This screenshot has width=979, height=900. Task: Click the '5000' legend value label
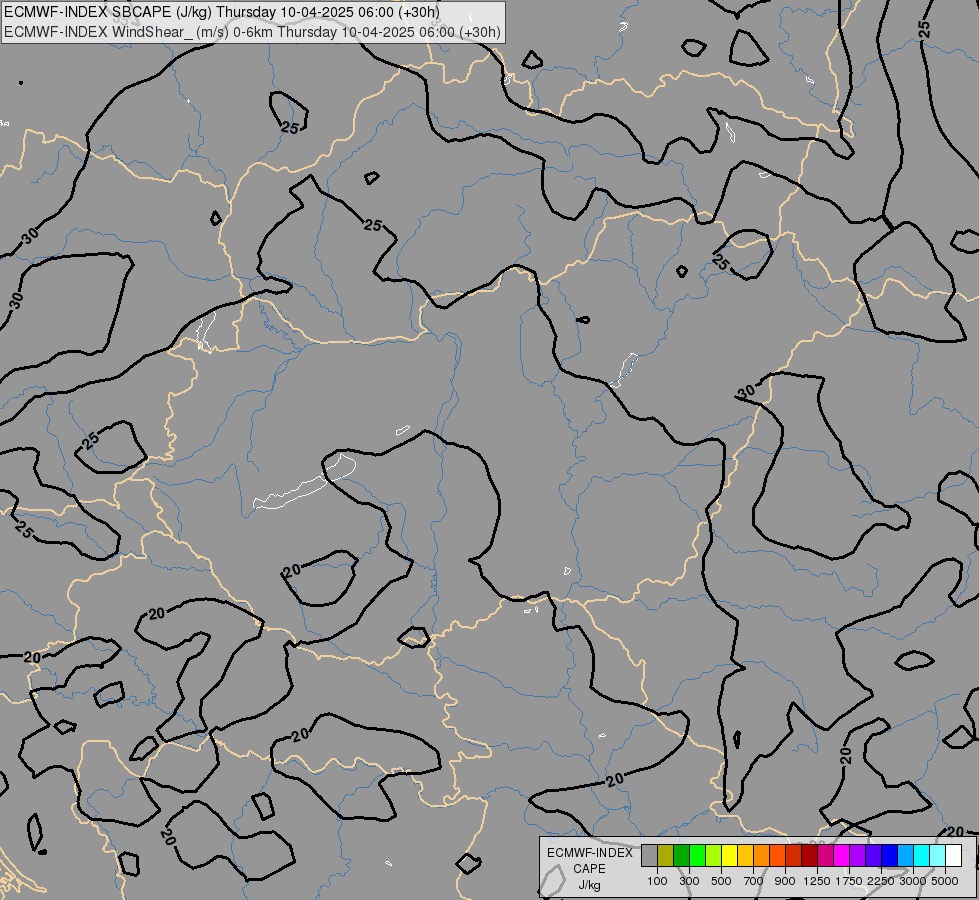click(x=945, y=881)
